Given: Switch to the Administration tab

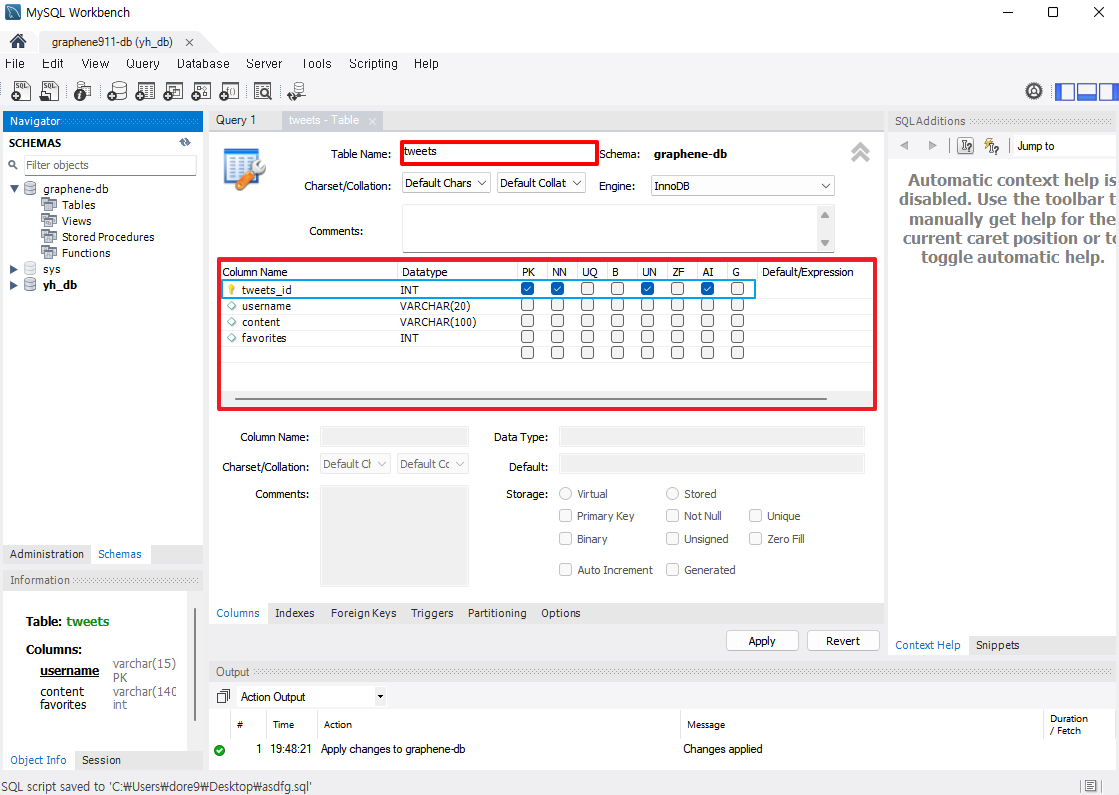Looking at the screenshot, I should [46, 554].
